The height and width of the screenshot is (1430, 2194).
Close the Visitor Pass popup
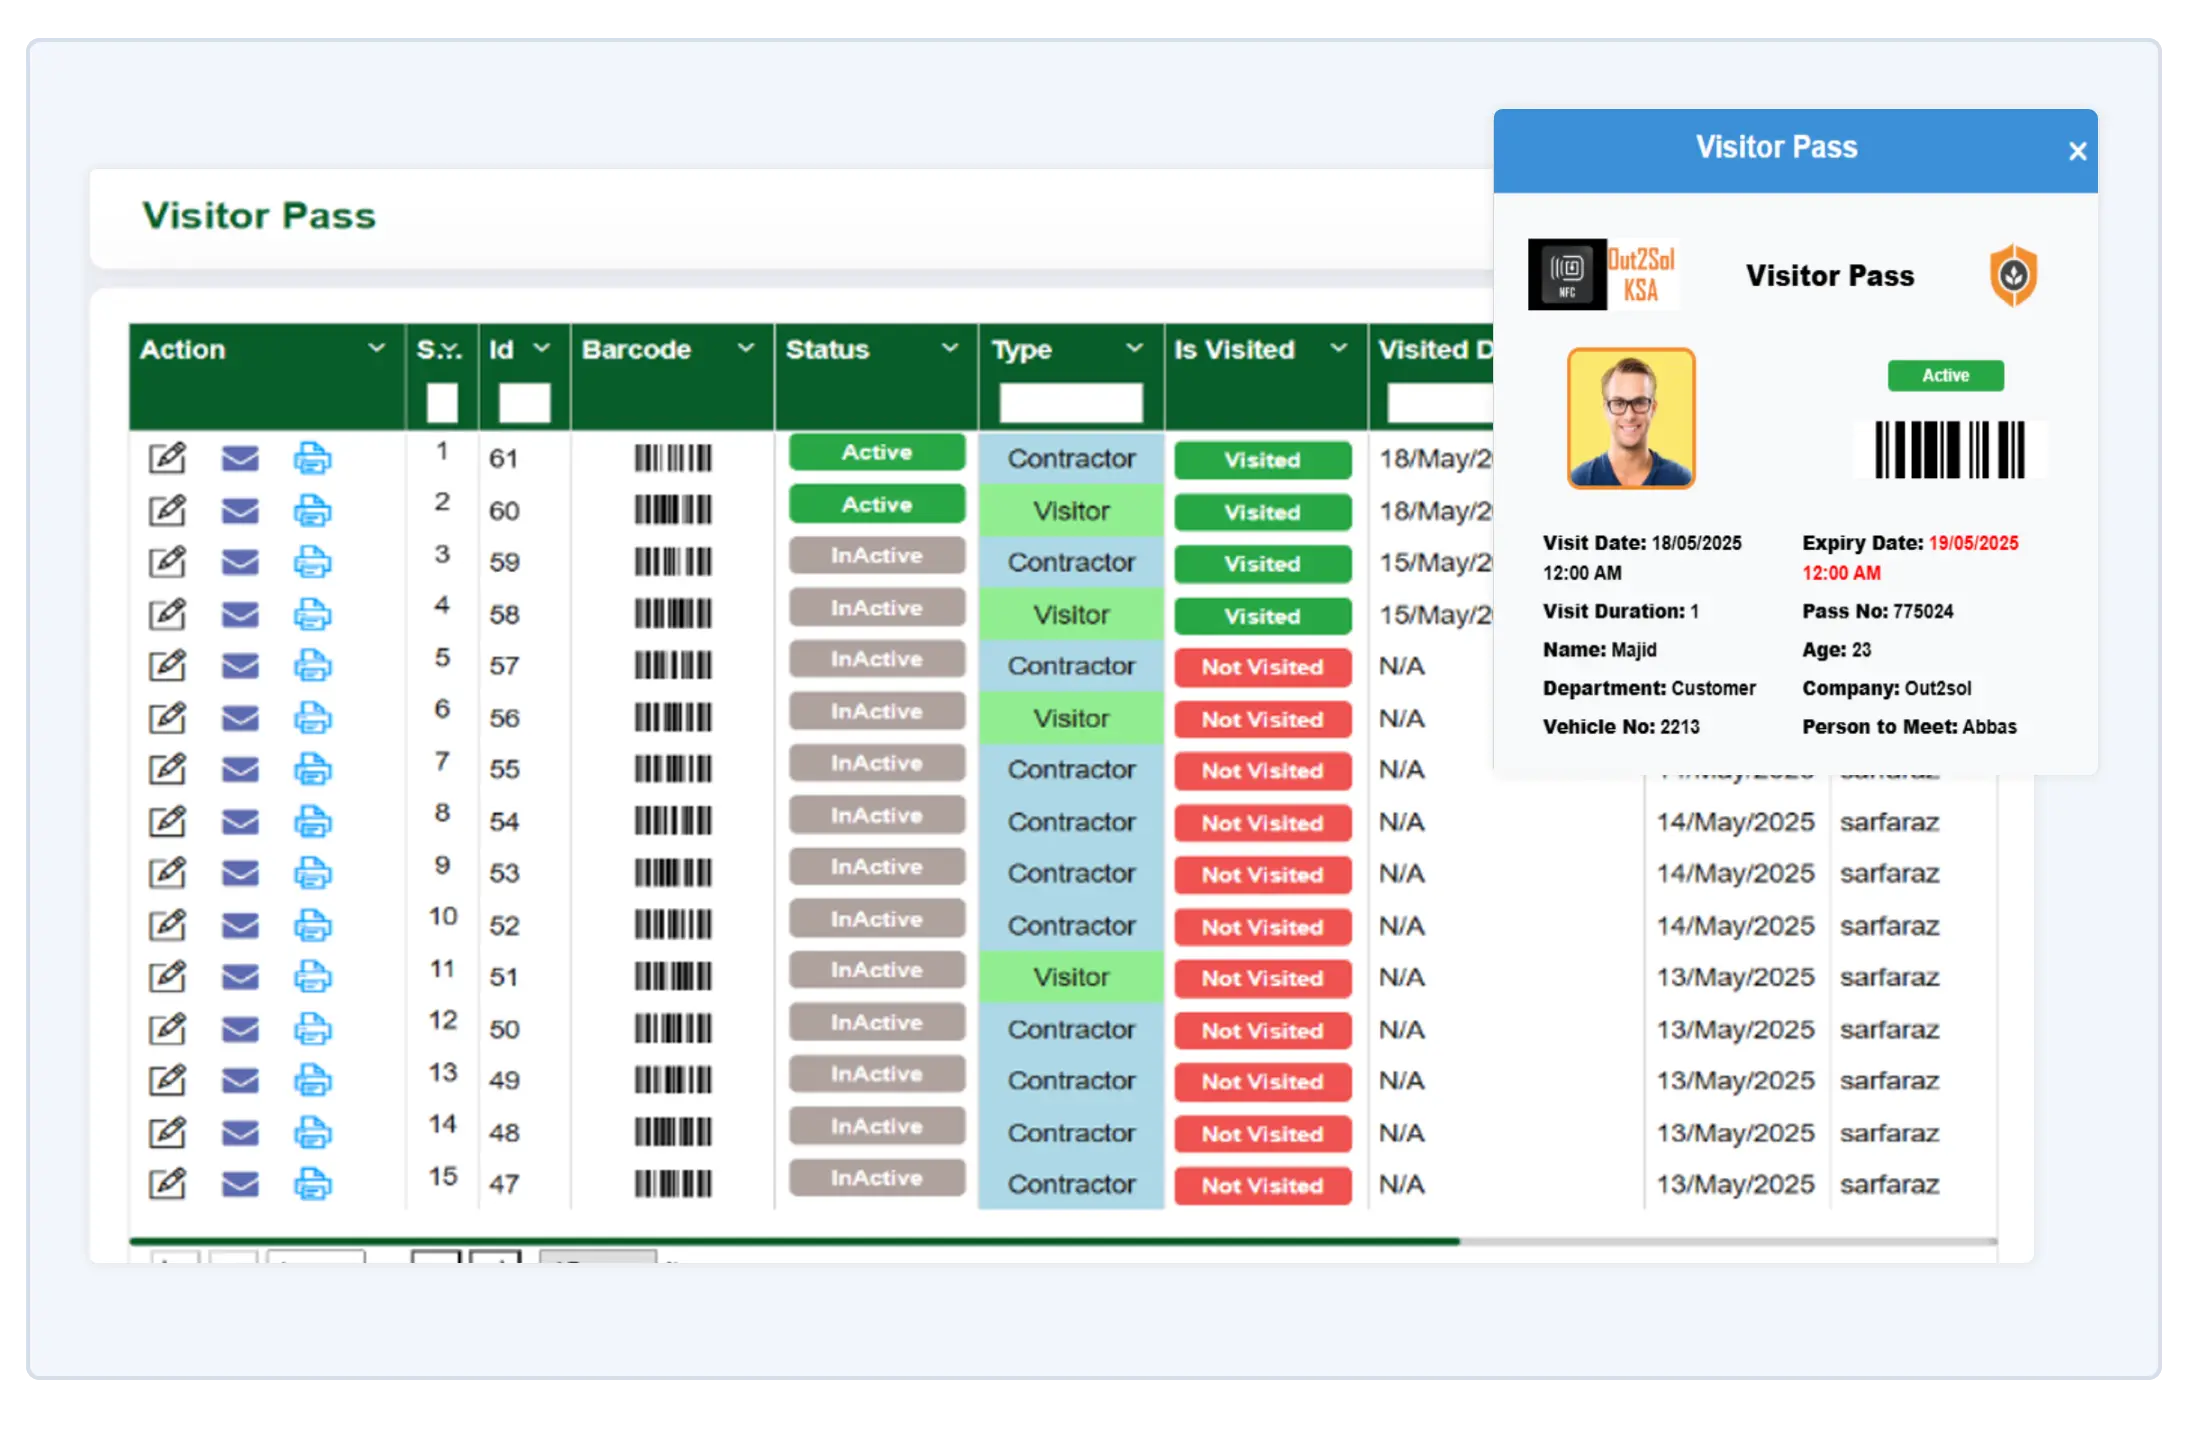pos(2077,152)
